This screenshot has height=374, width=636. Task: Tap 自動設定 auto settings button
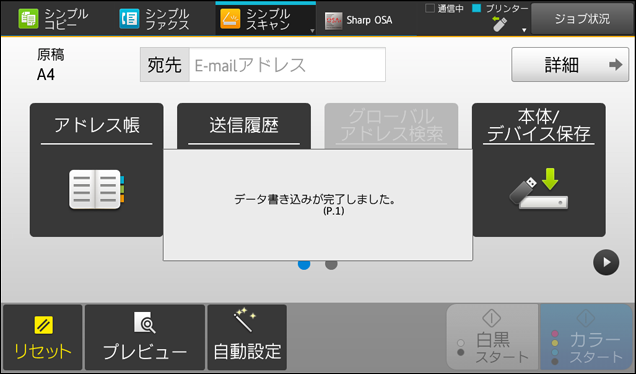click(247, 337)
